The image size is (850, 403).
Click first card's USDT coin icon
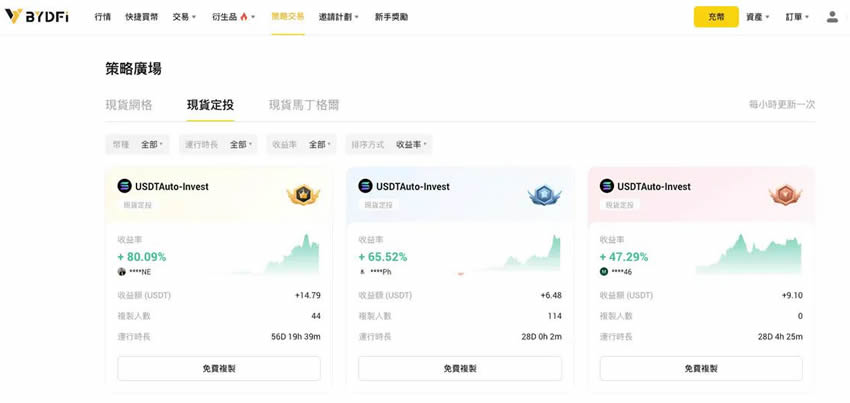(x=125, y=186)
